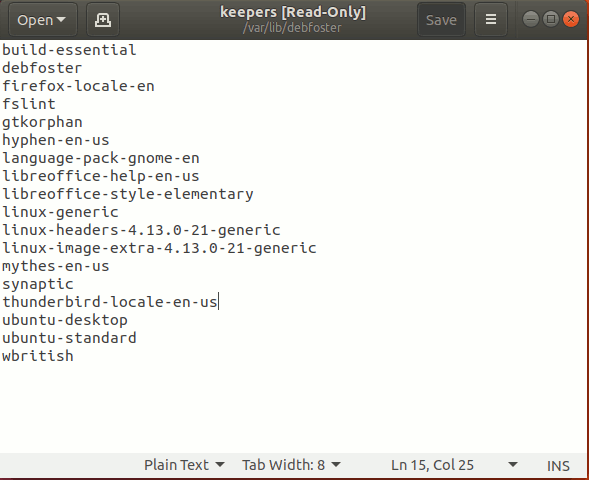Click the line linux-generic
589x480 pixels.
pyautogui.click(x=60, y=212)
